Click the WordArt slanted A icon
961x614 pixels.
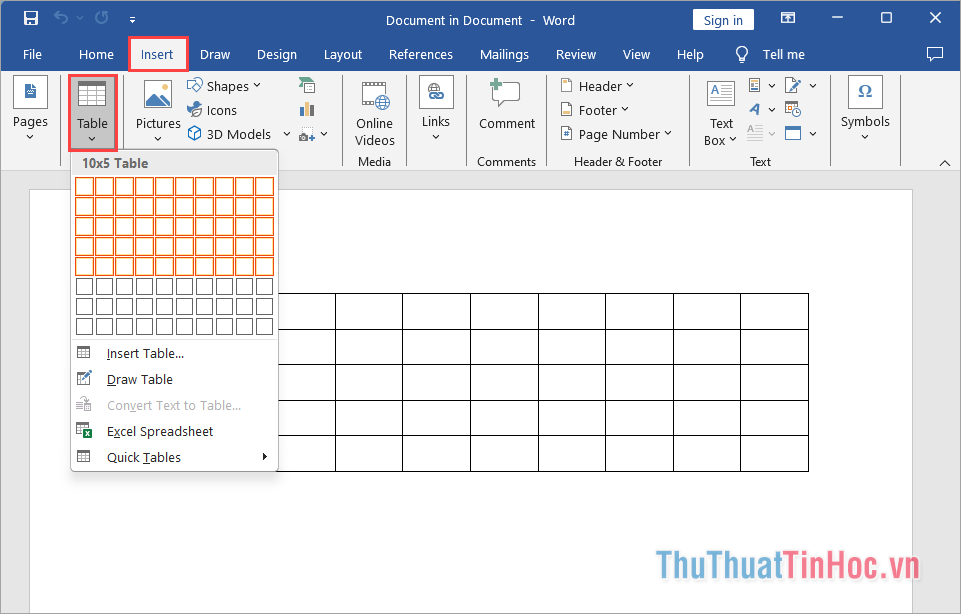tap(754, 109)
